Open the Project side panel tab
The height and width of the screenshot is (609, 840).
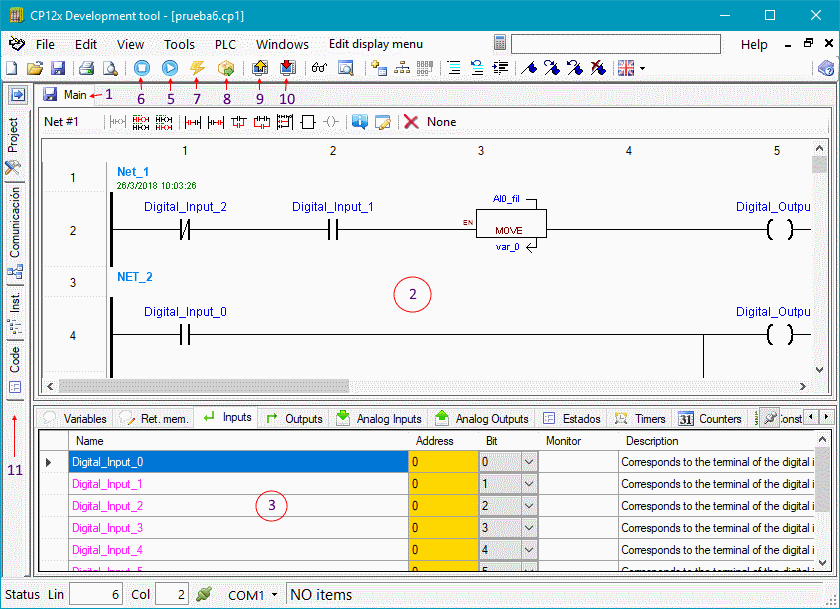coord(14,138)
